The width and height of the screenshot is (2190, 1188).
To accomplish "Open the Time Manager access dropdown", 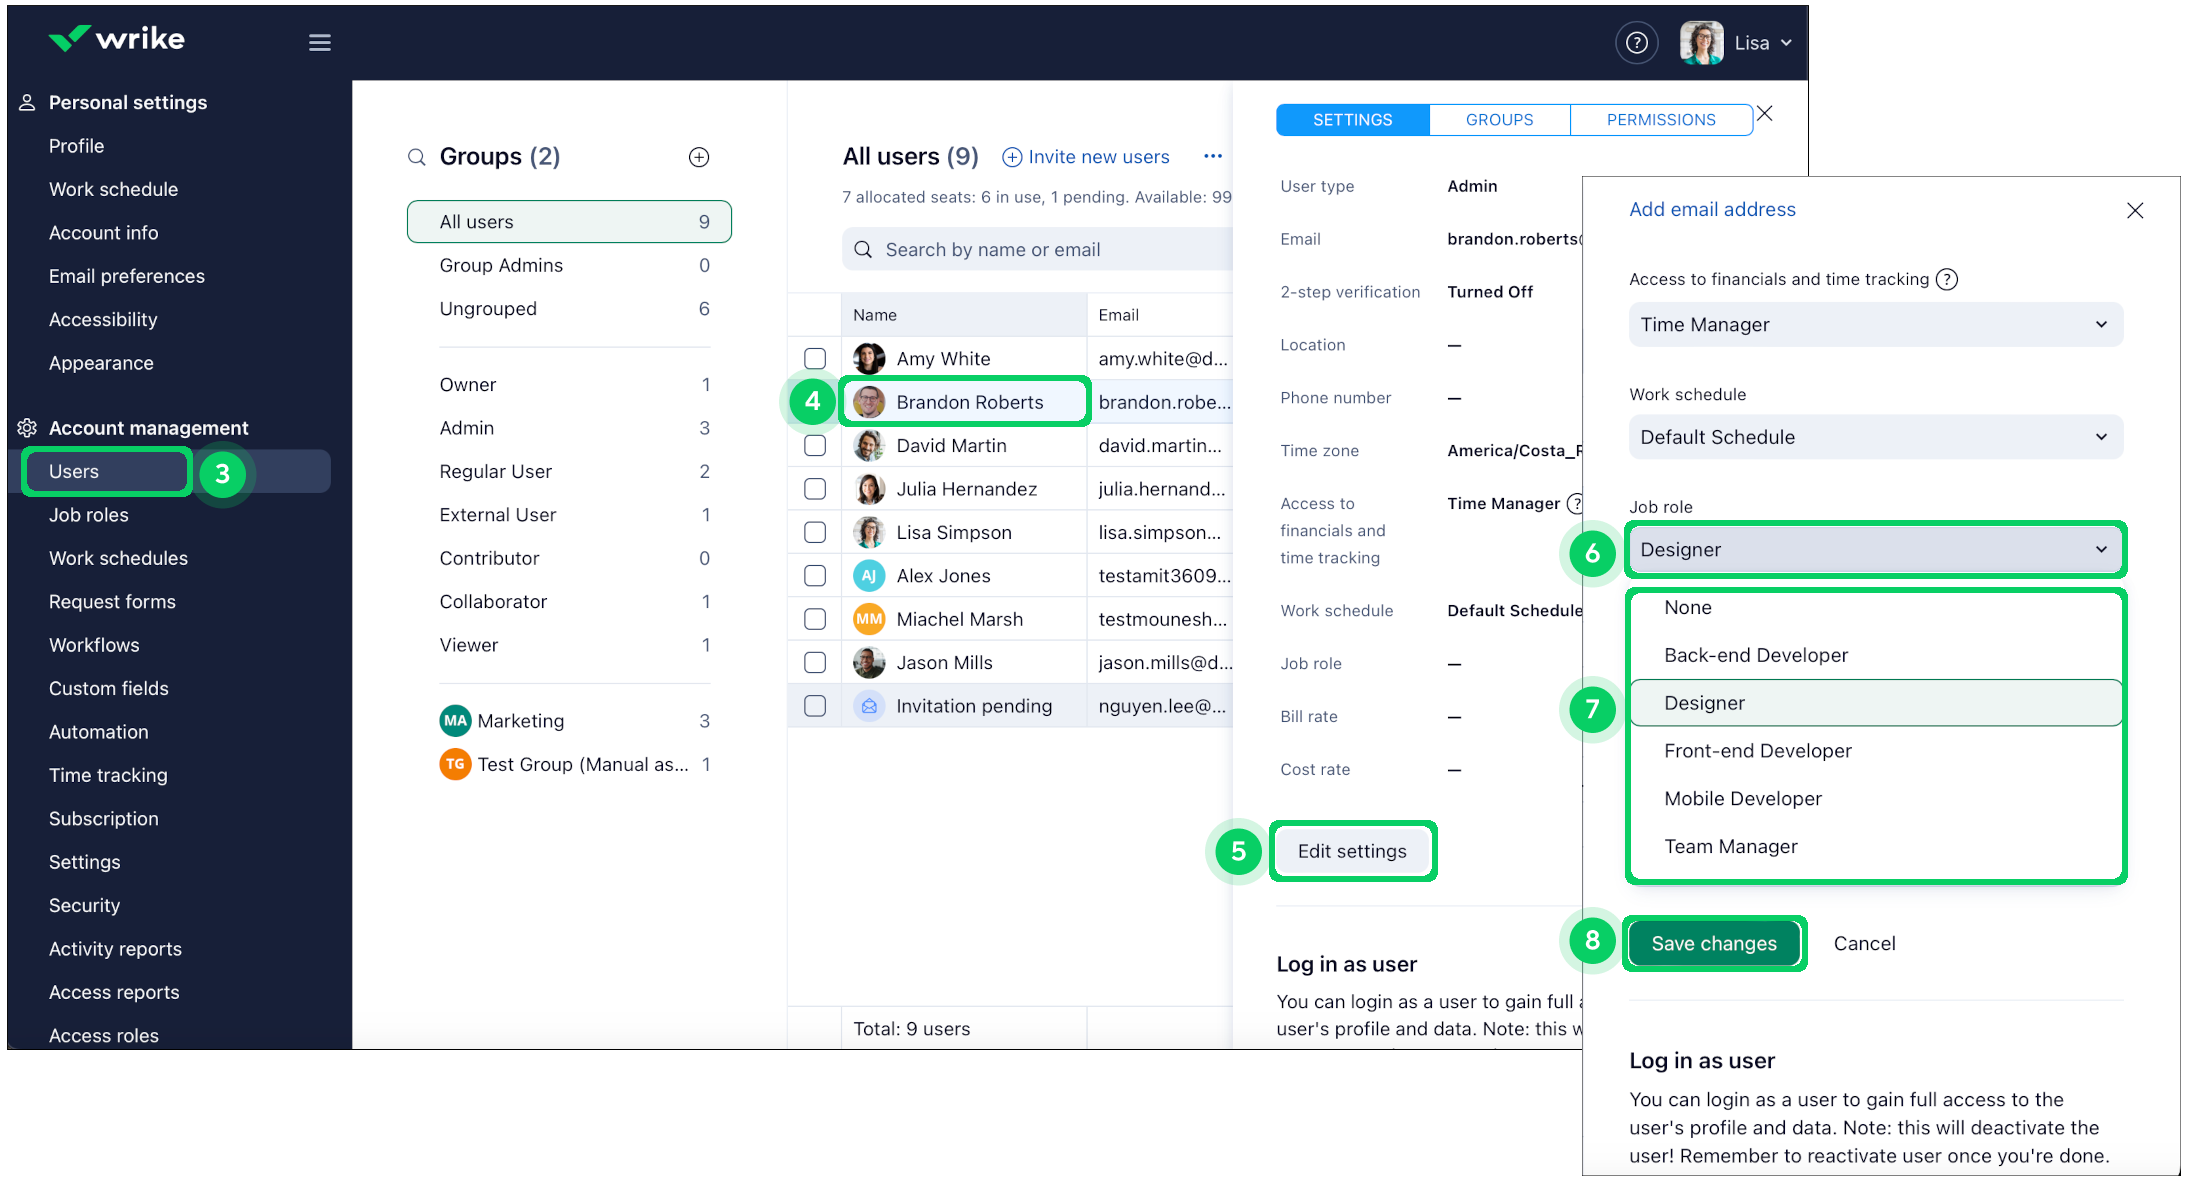I will 1875,324.
